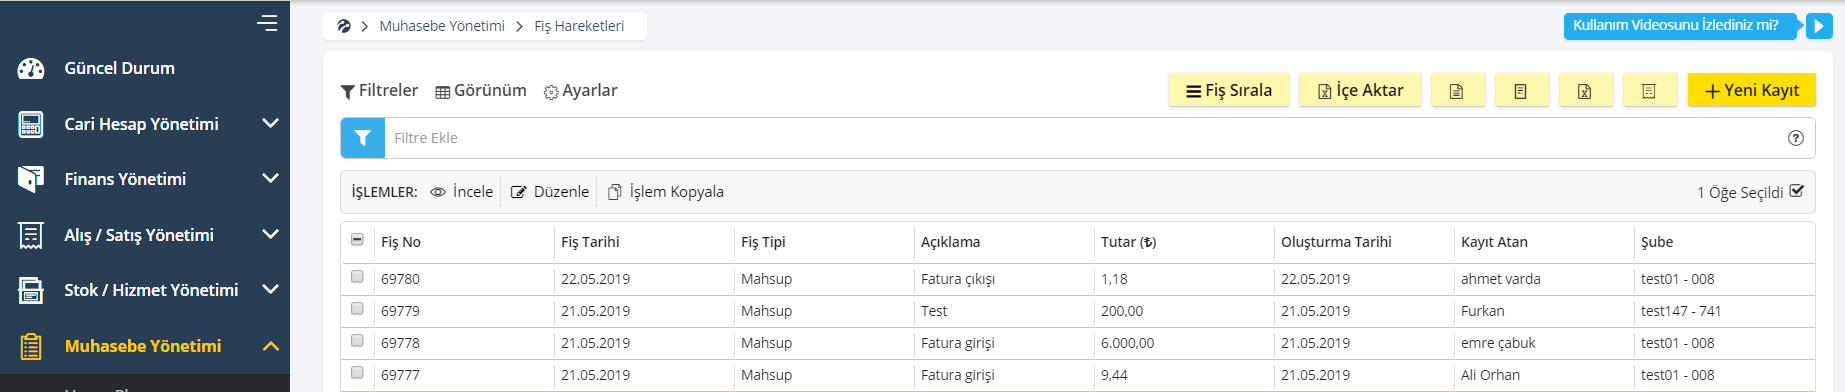Open Görünüm view options
1845x392 pixels.
click(481, 91)
